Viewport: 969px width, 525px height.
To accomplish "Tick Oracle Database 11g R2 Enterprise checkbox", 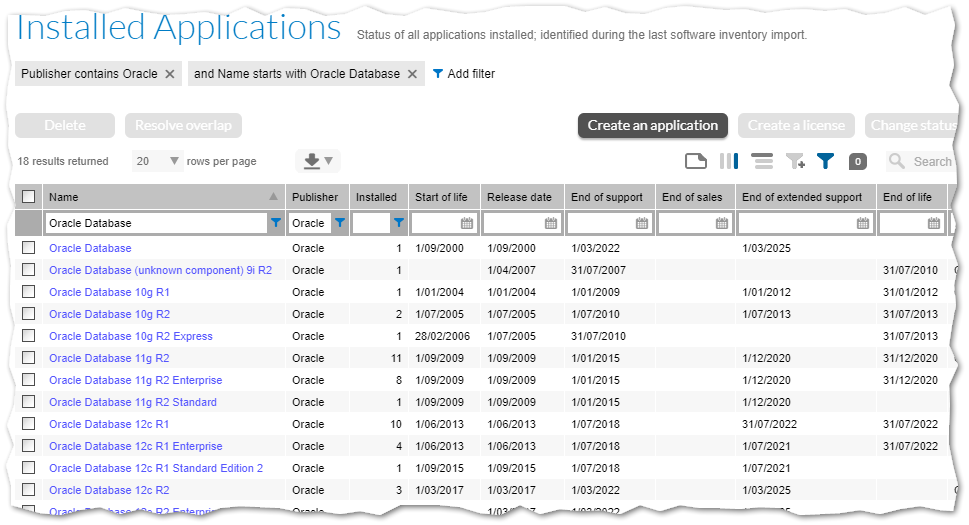I will point(28,380).
